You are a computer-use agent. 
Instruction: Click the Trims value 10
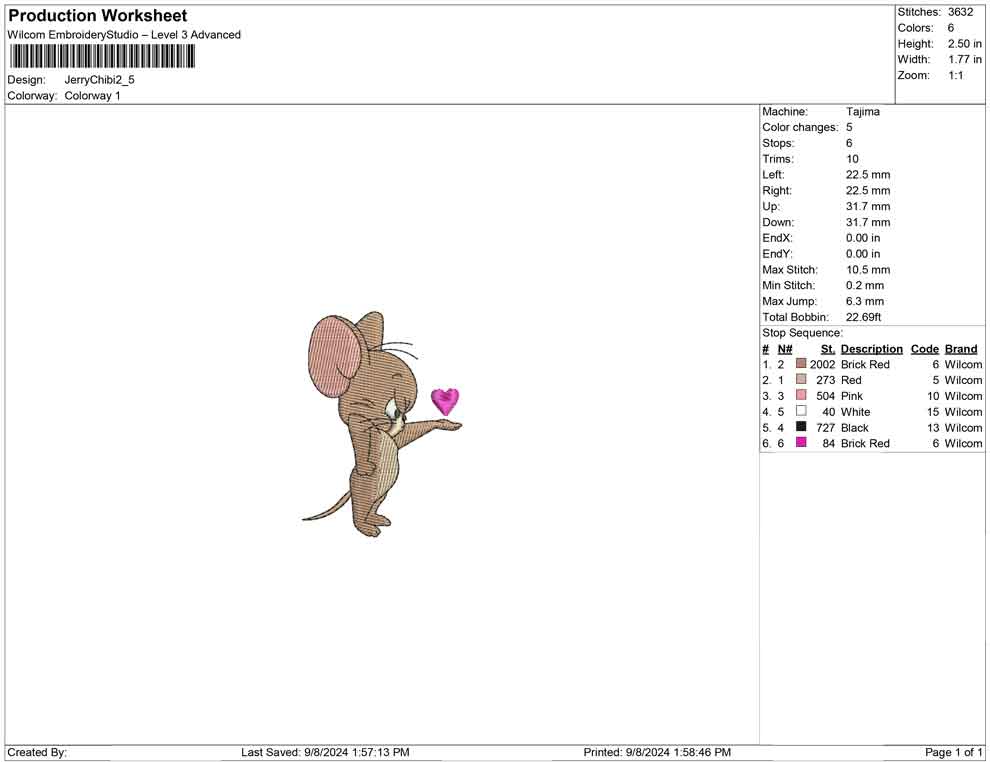pos(852,158)
